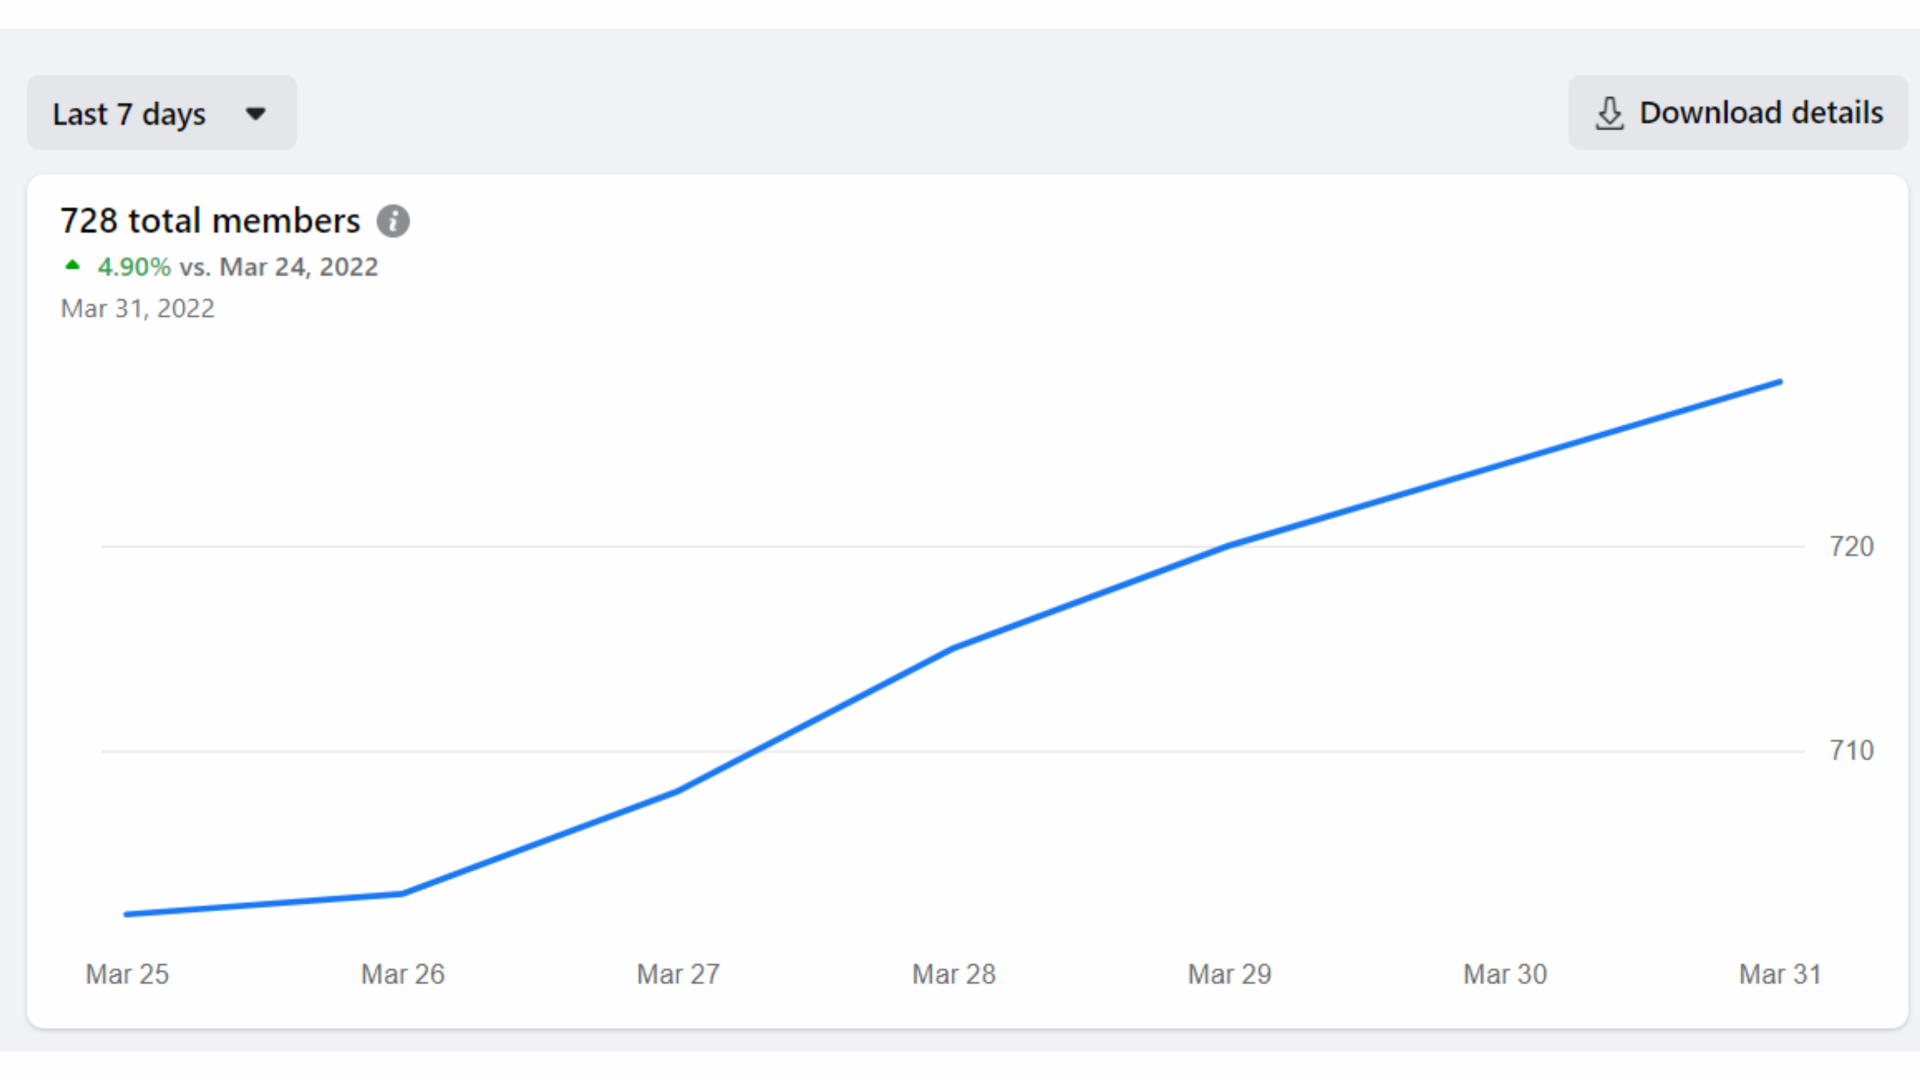Select the Mar 25 x-axis label

coord(127,974)
